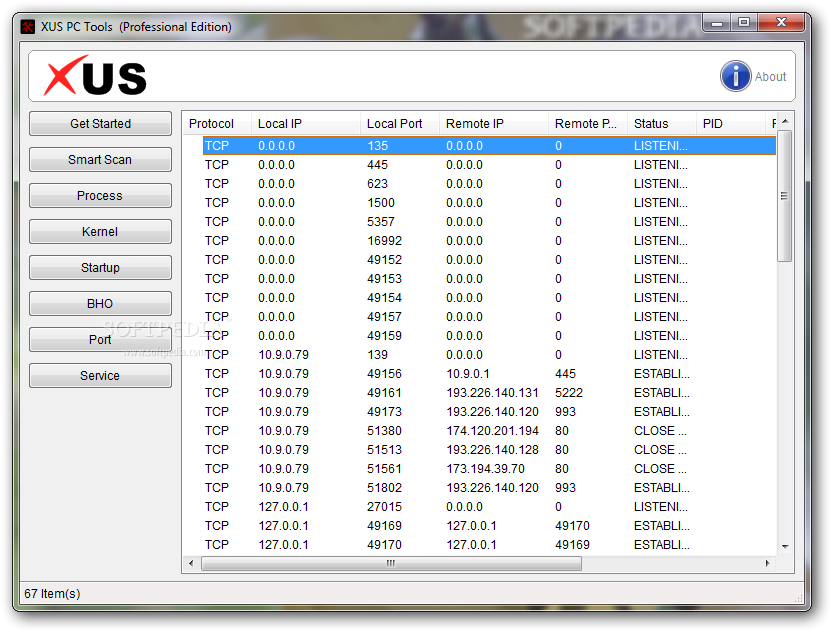
Task: Select the row with local port 49157
Action: point(489,317)
